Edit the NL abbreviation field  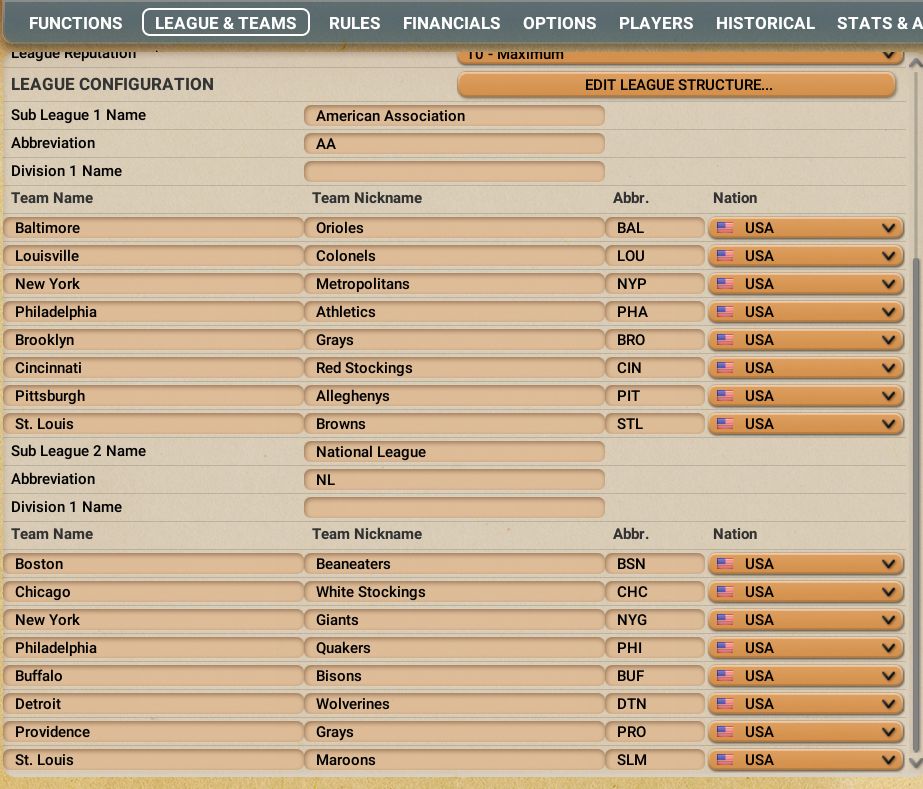(x=454, y=480)
